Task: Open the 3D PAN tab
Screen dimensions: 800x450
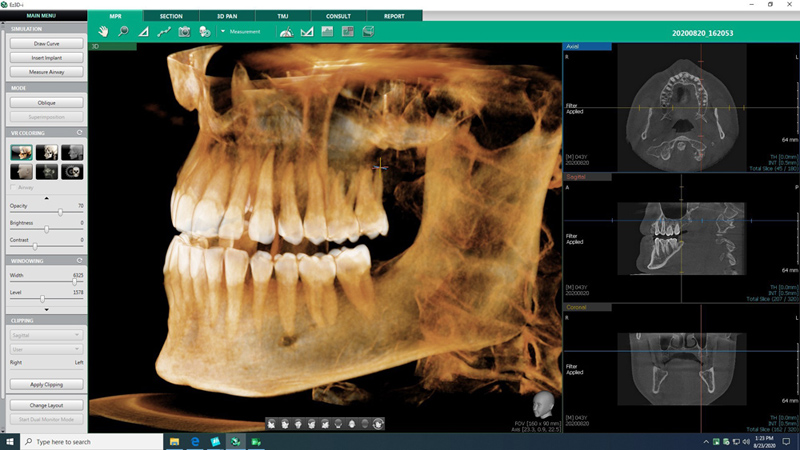Action: (x=227, y=16)
